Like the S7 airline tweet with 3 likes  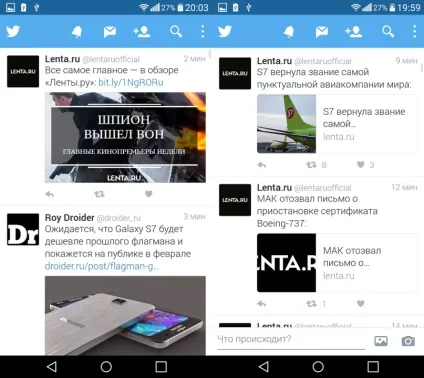360,164
